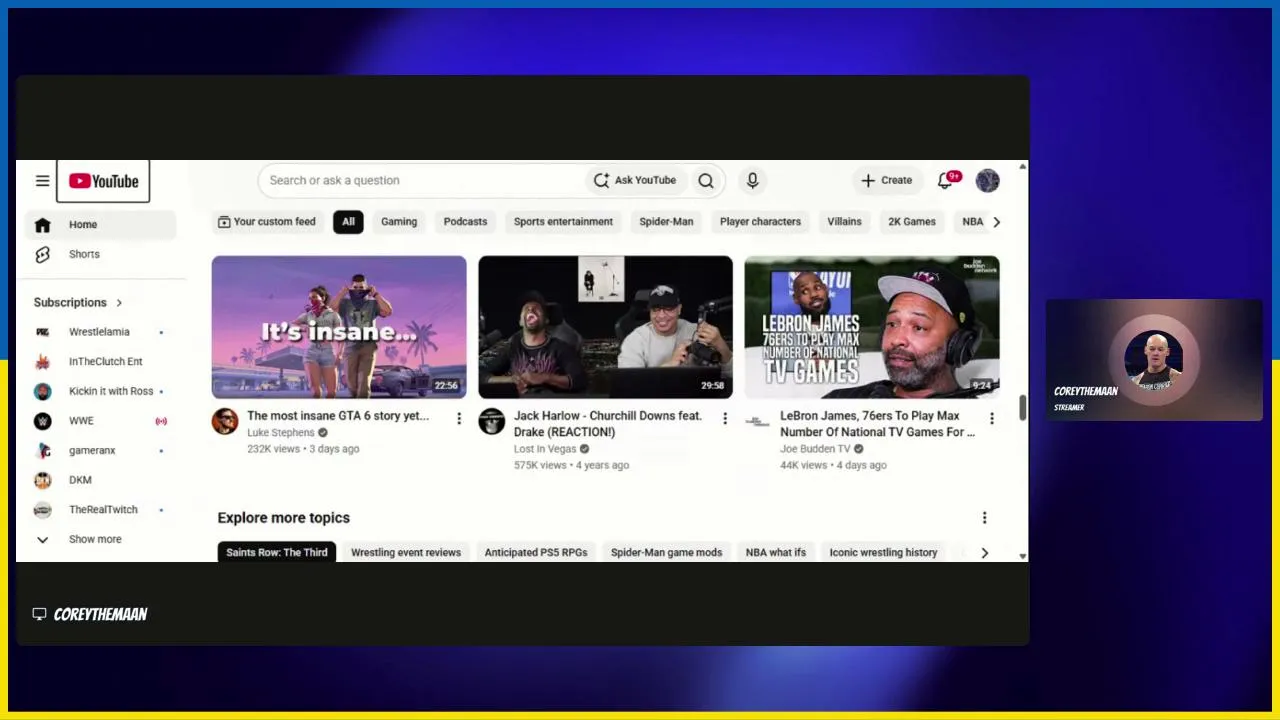Viewport: 1280px width, 720px height.
Task: Click the Subscriptions heading
Action: point(70,303)
